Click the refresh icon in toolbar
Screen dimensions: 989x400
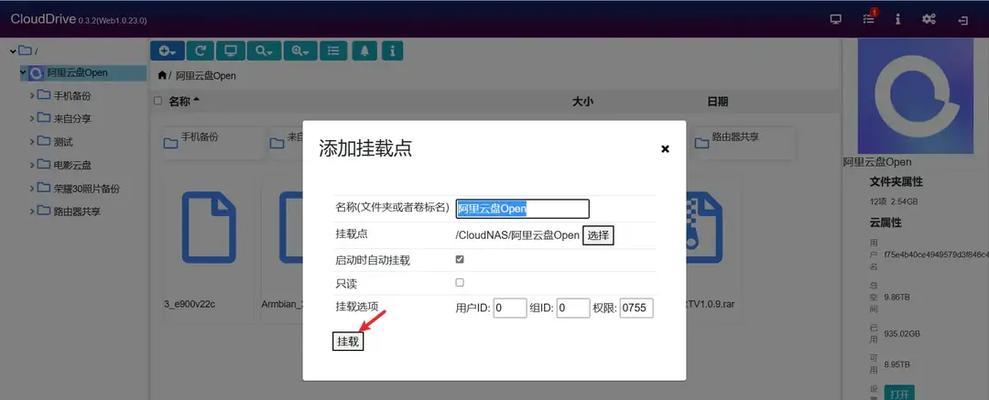pos(200,51)
